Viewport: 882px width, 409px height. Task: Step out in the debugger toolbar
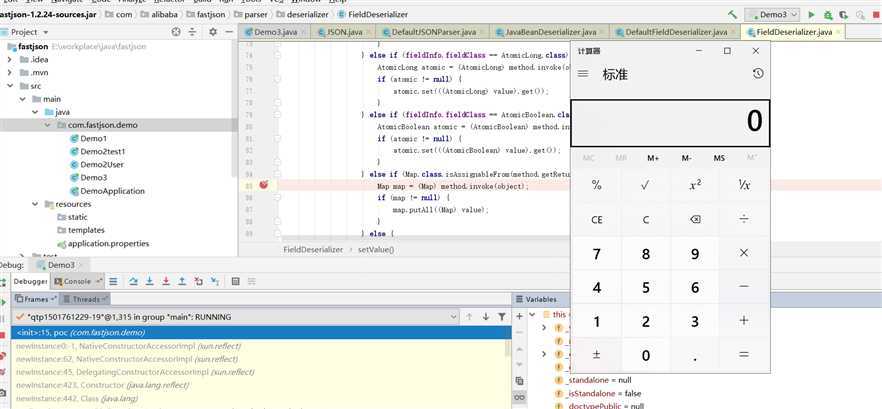click(x=182, y=281)
